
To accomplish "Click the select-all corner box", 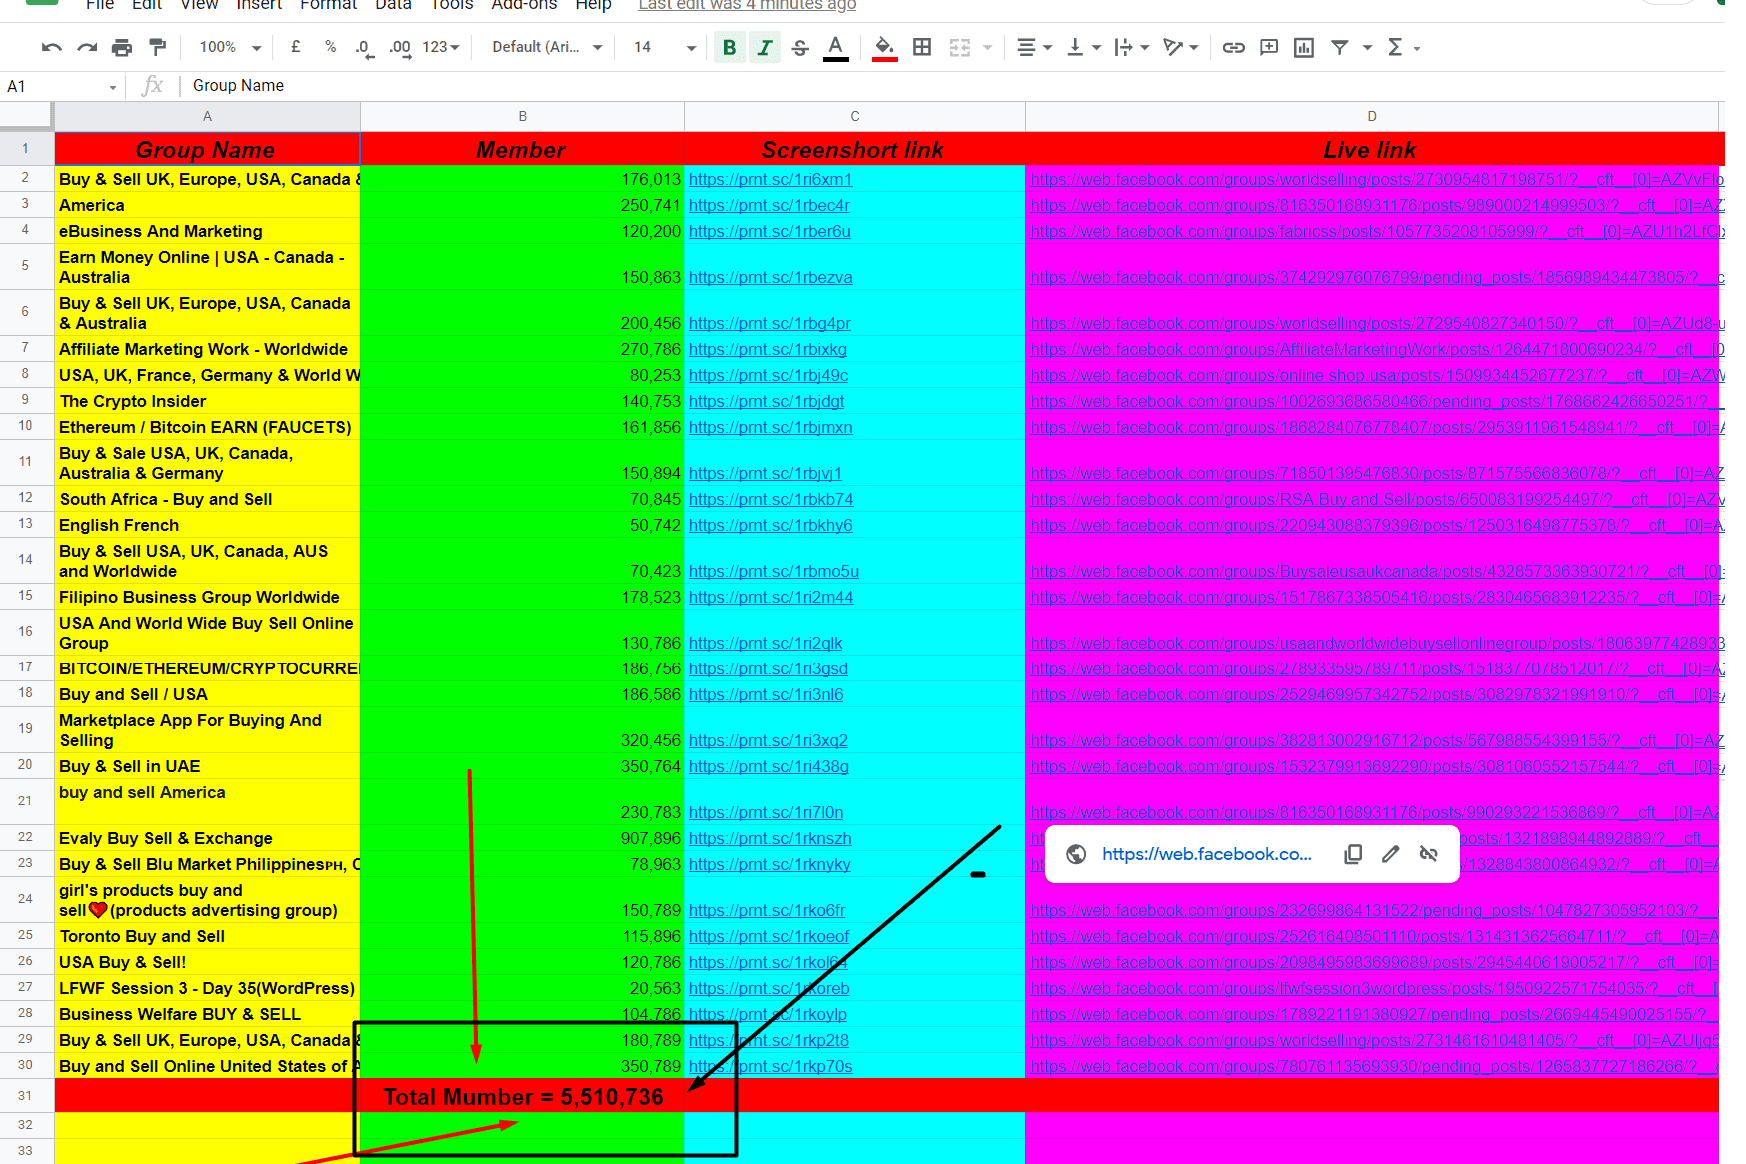I will (26, 116).
